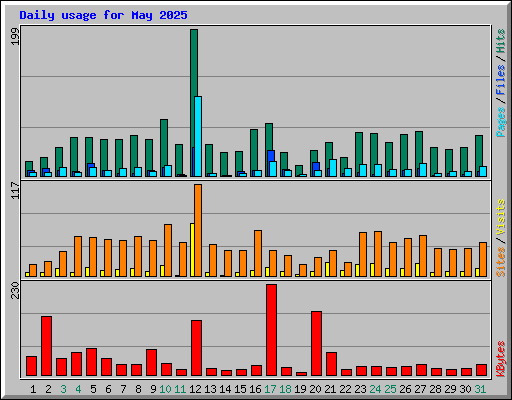Click the "Sites" legend label

click(x=501, y=262)
